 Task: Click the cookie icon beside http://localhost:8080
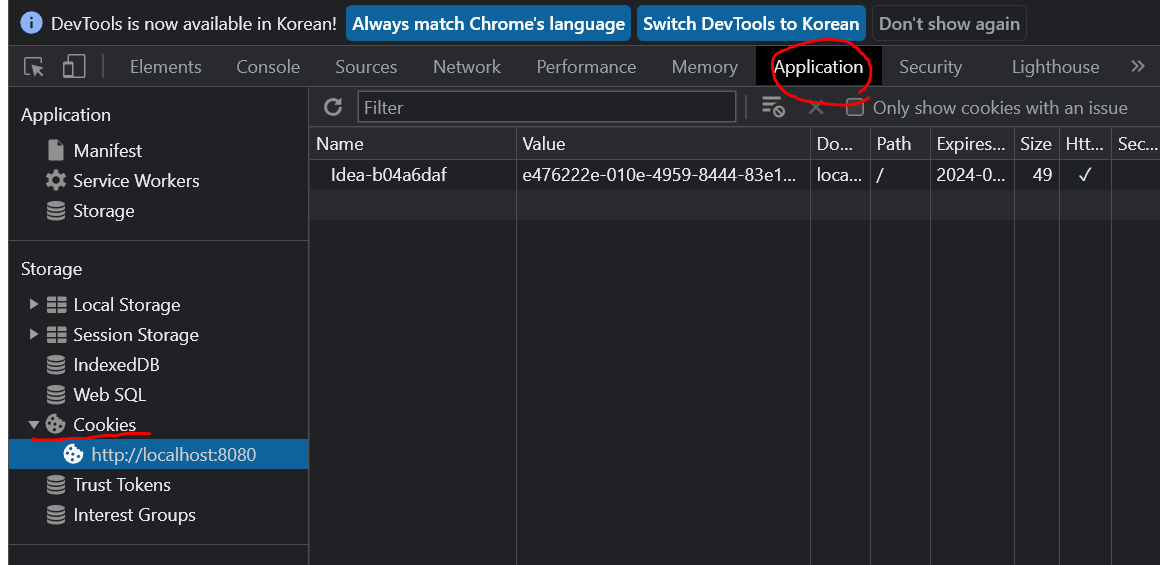(x=73, y=454)
